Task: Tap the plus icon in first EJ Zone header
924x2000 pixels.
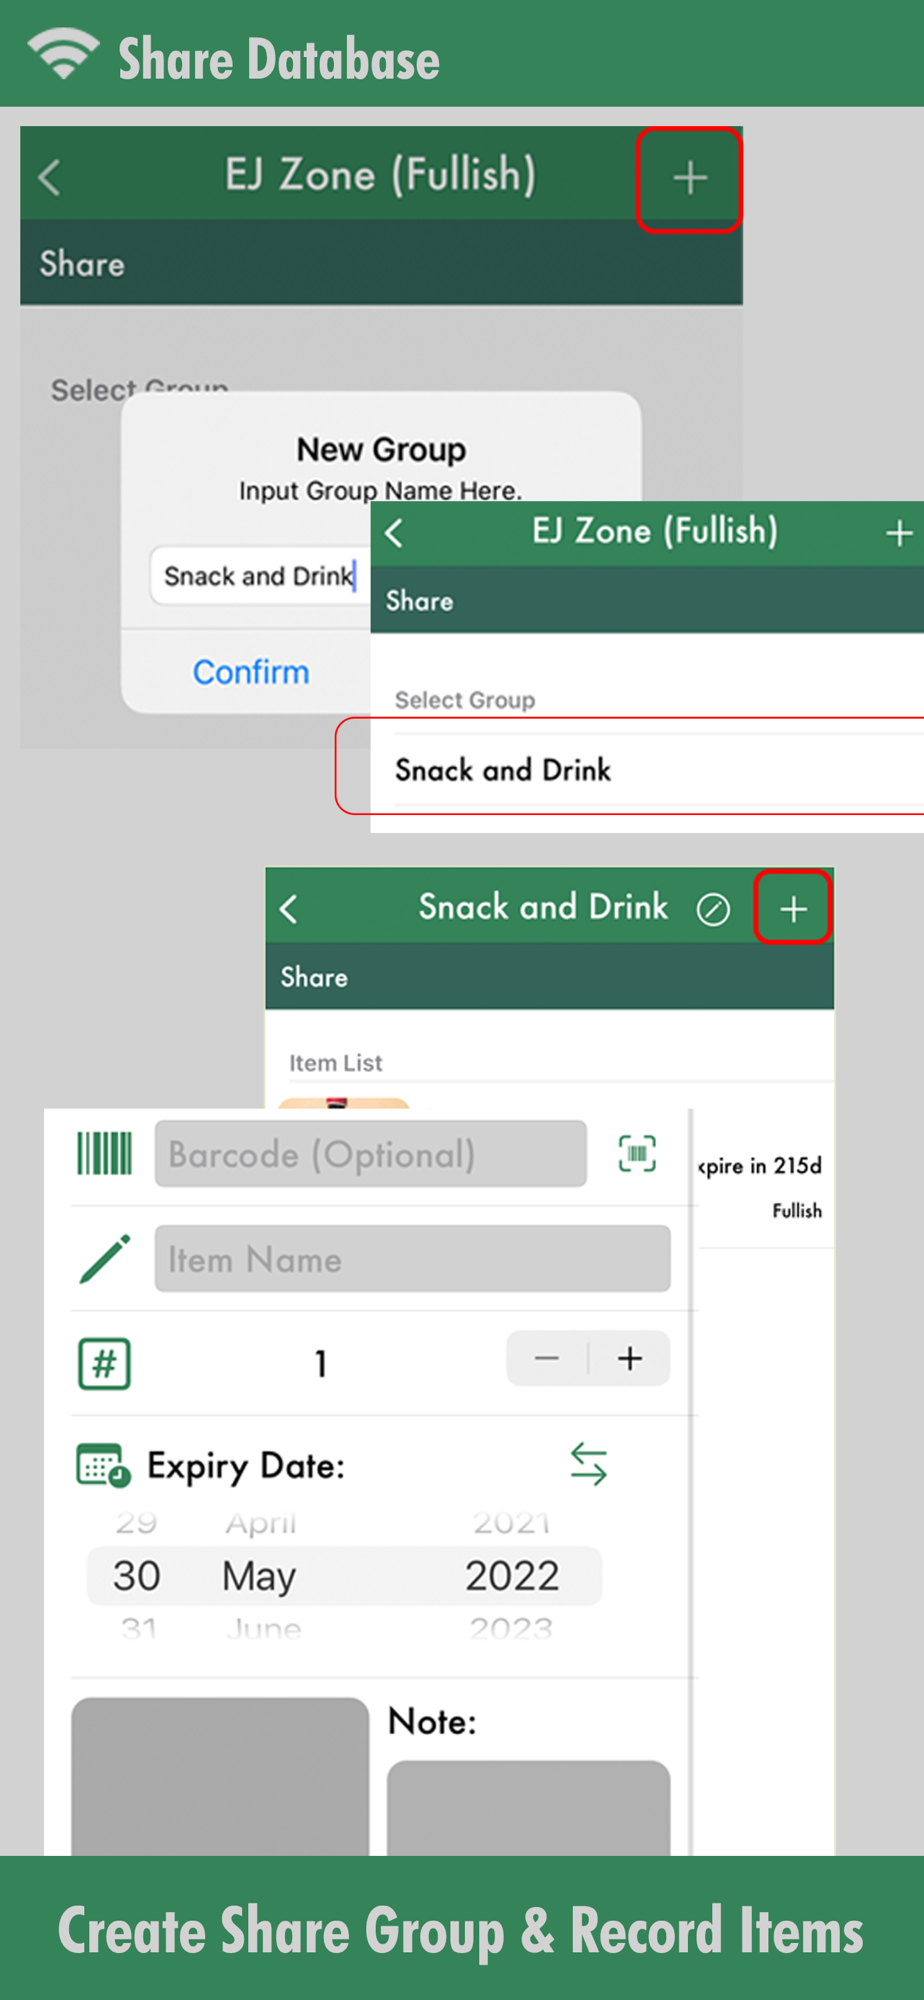Action: (690, 179)
